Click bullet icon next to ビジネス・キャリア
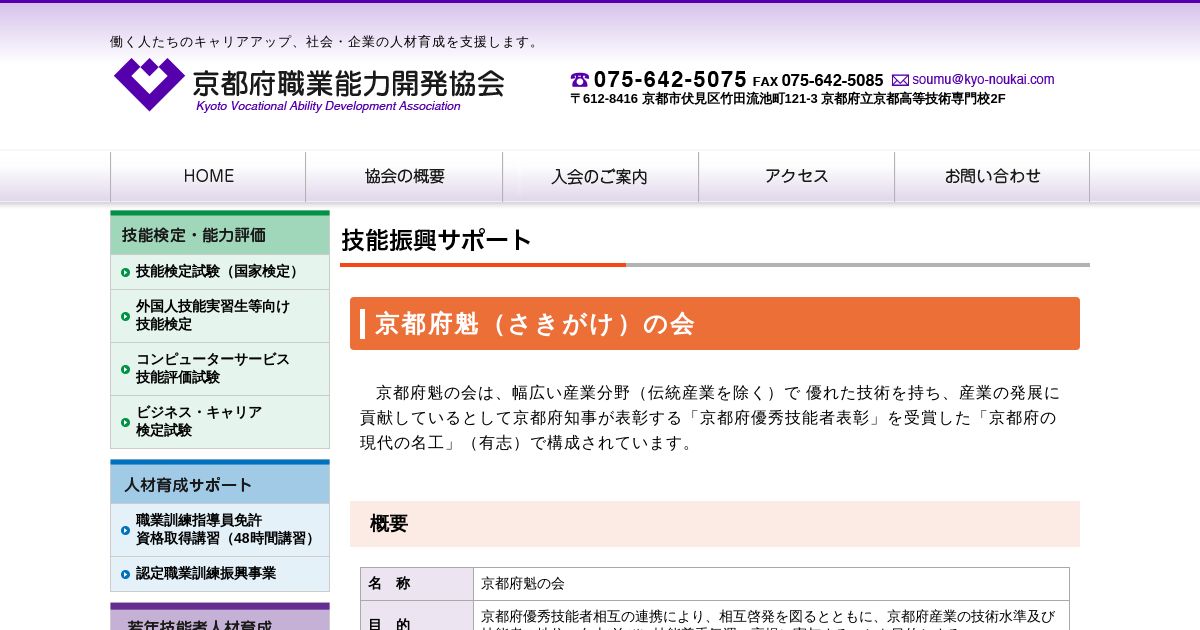Image resolution: width=1200 pixels, height=630 pixels. 125,422
